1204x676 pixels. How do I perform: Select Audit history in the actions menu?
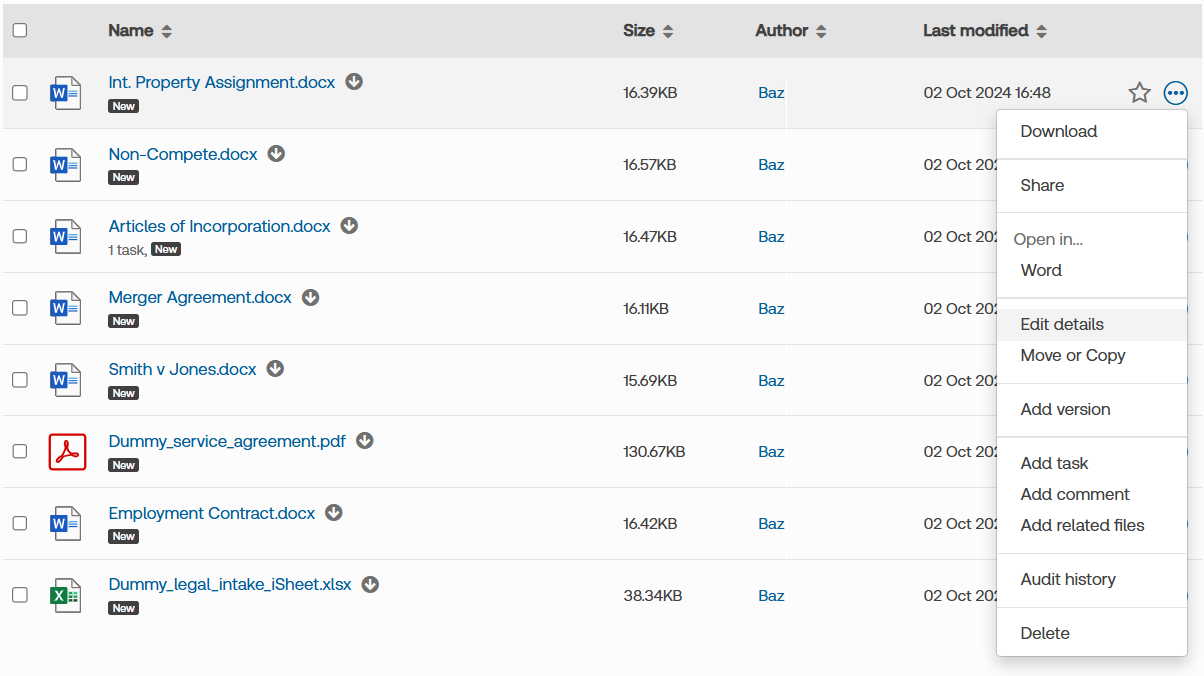(x=1067, y=579)
